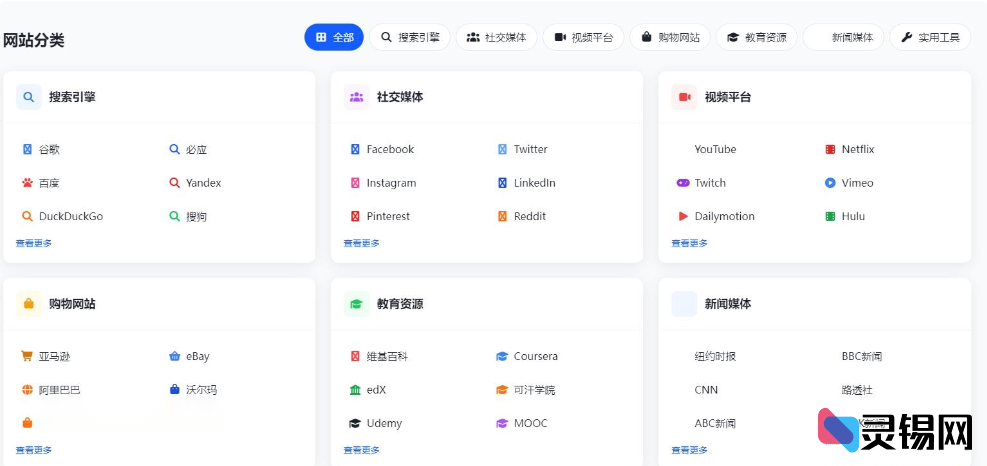This screenshot has width=987, height=466.
Task: Click 查看更多 in the 视频平台 card
Action: point(689,243)
